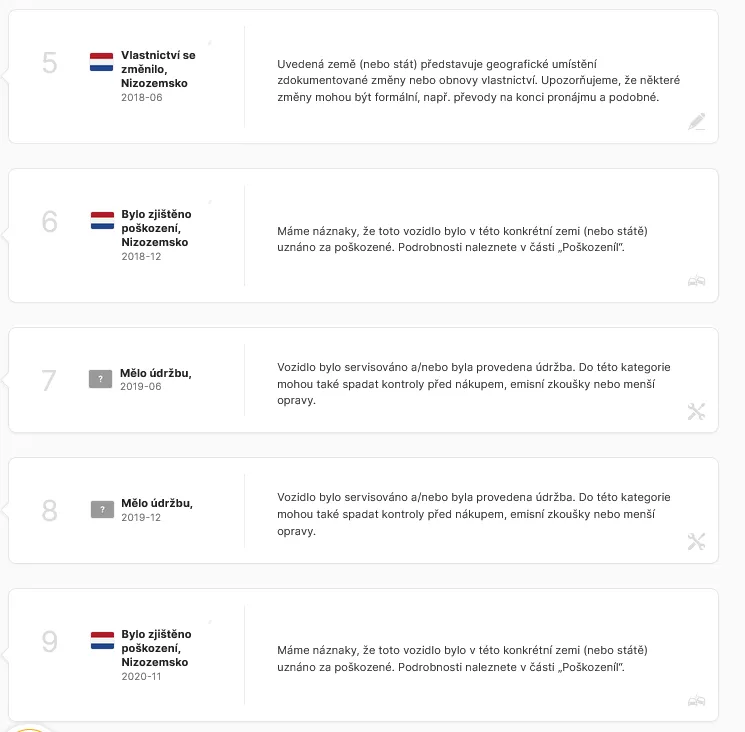Viewport: 745px width, 732px height.
Task: Click the wrench tools icon in entry 8
Action: (697, 542)
